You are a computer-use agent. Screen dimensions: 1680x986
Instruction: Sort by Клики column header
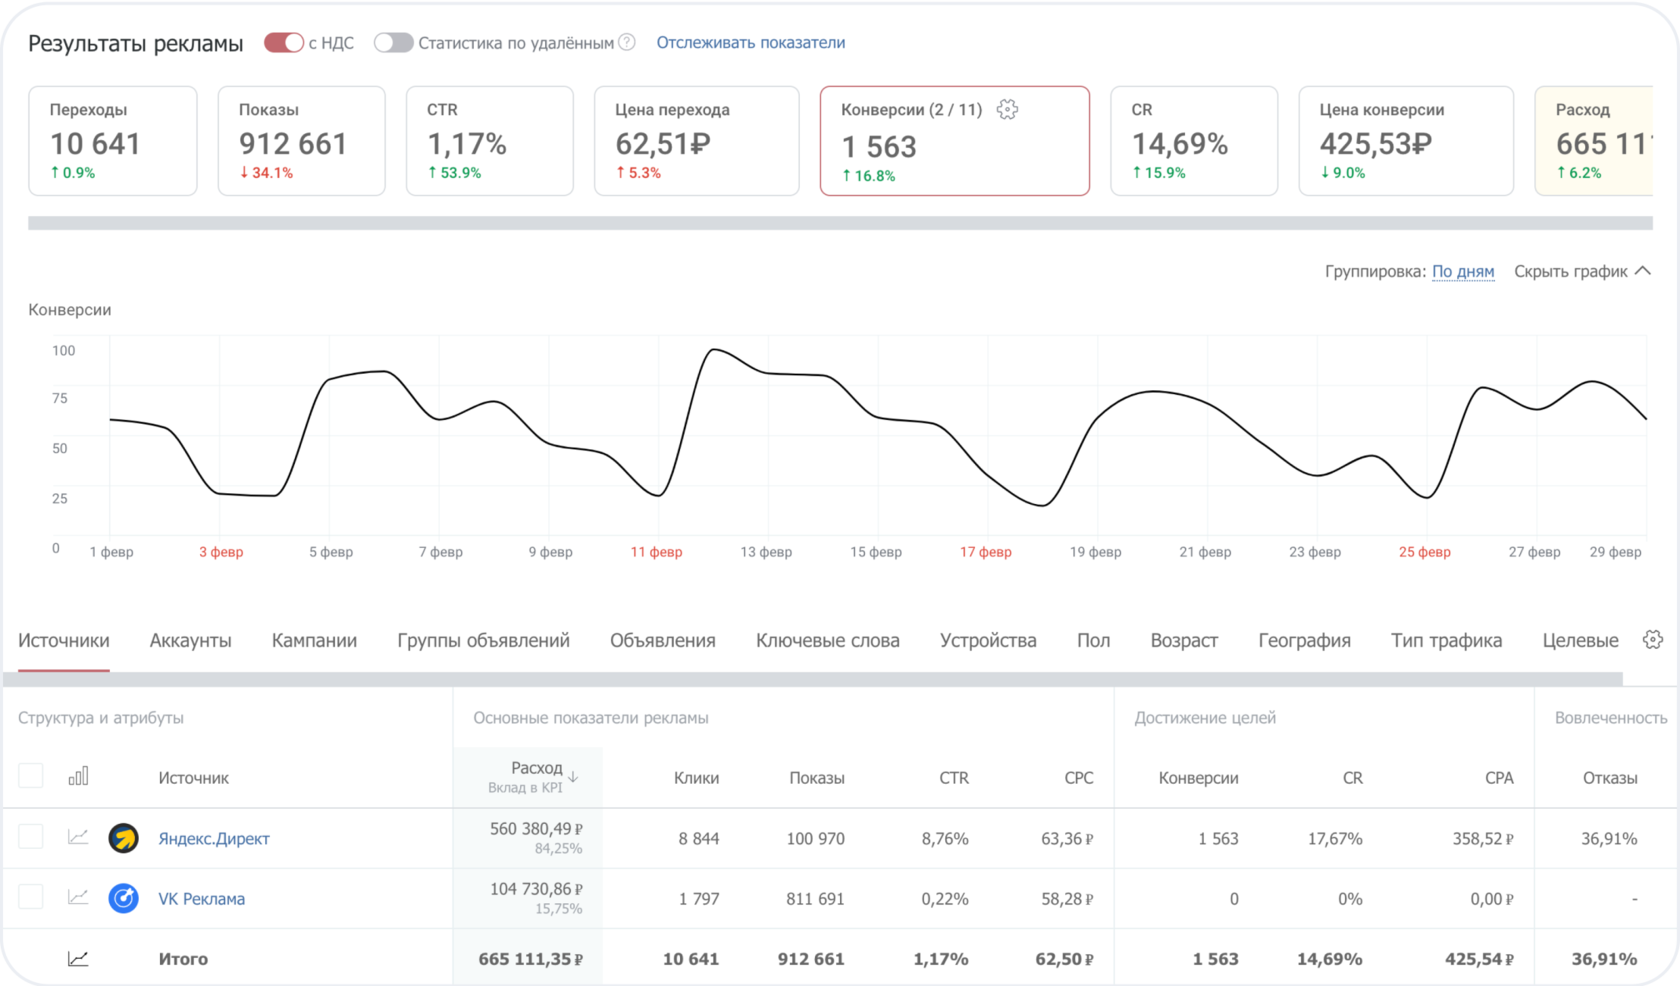point(696,777)
